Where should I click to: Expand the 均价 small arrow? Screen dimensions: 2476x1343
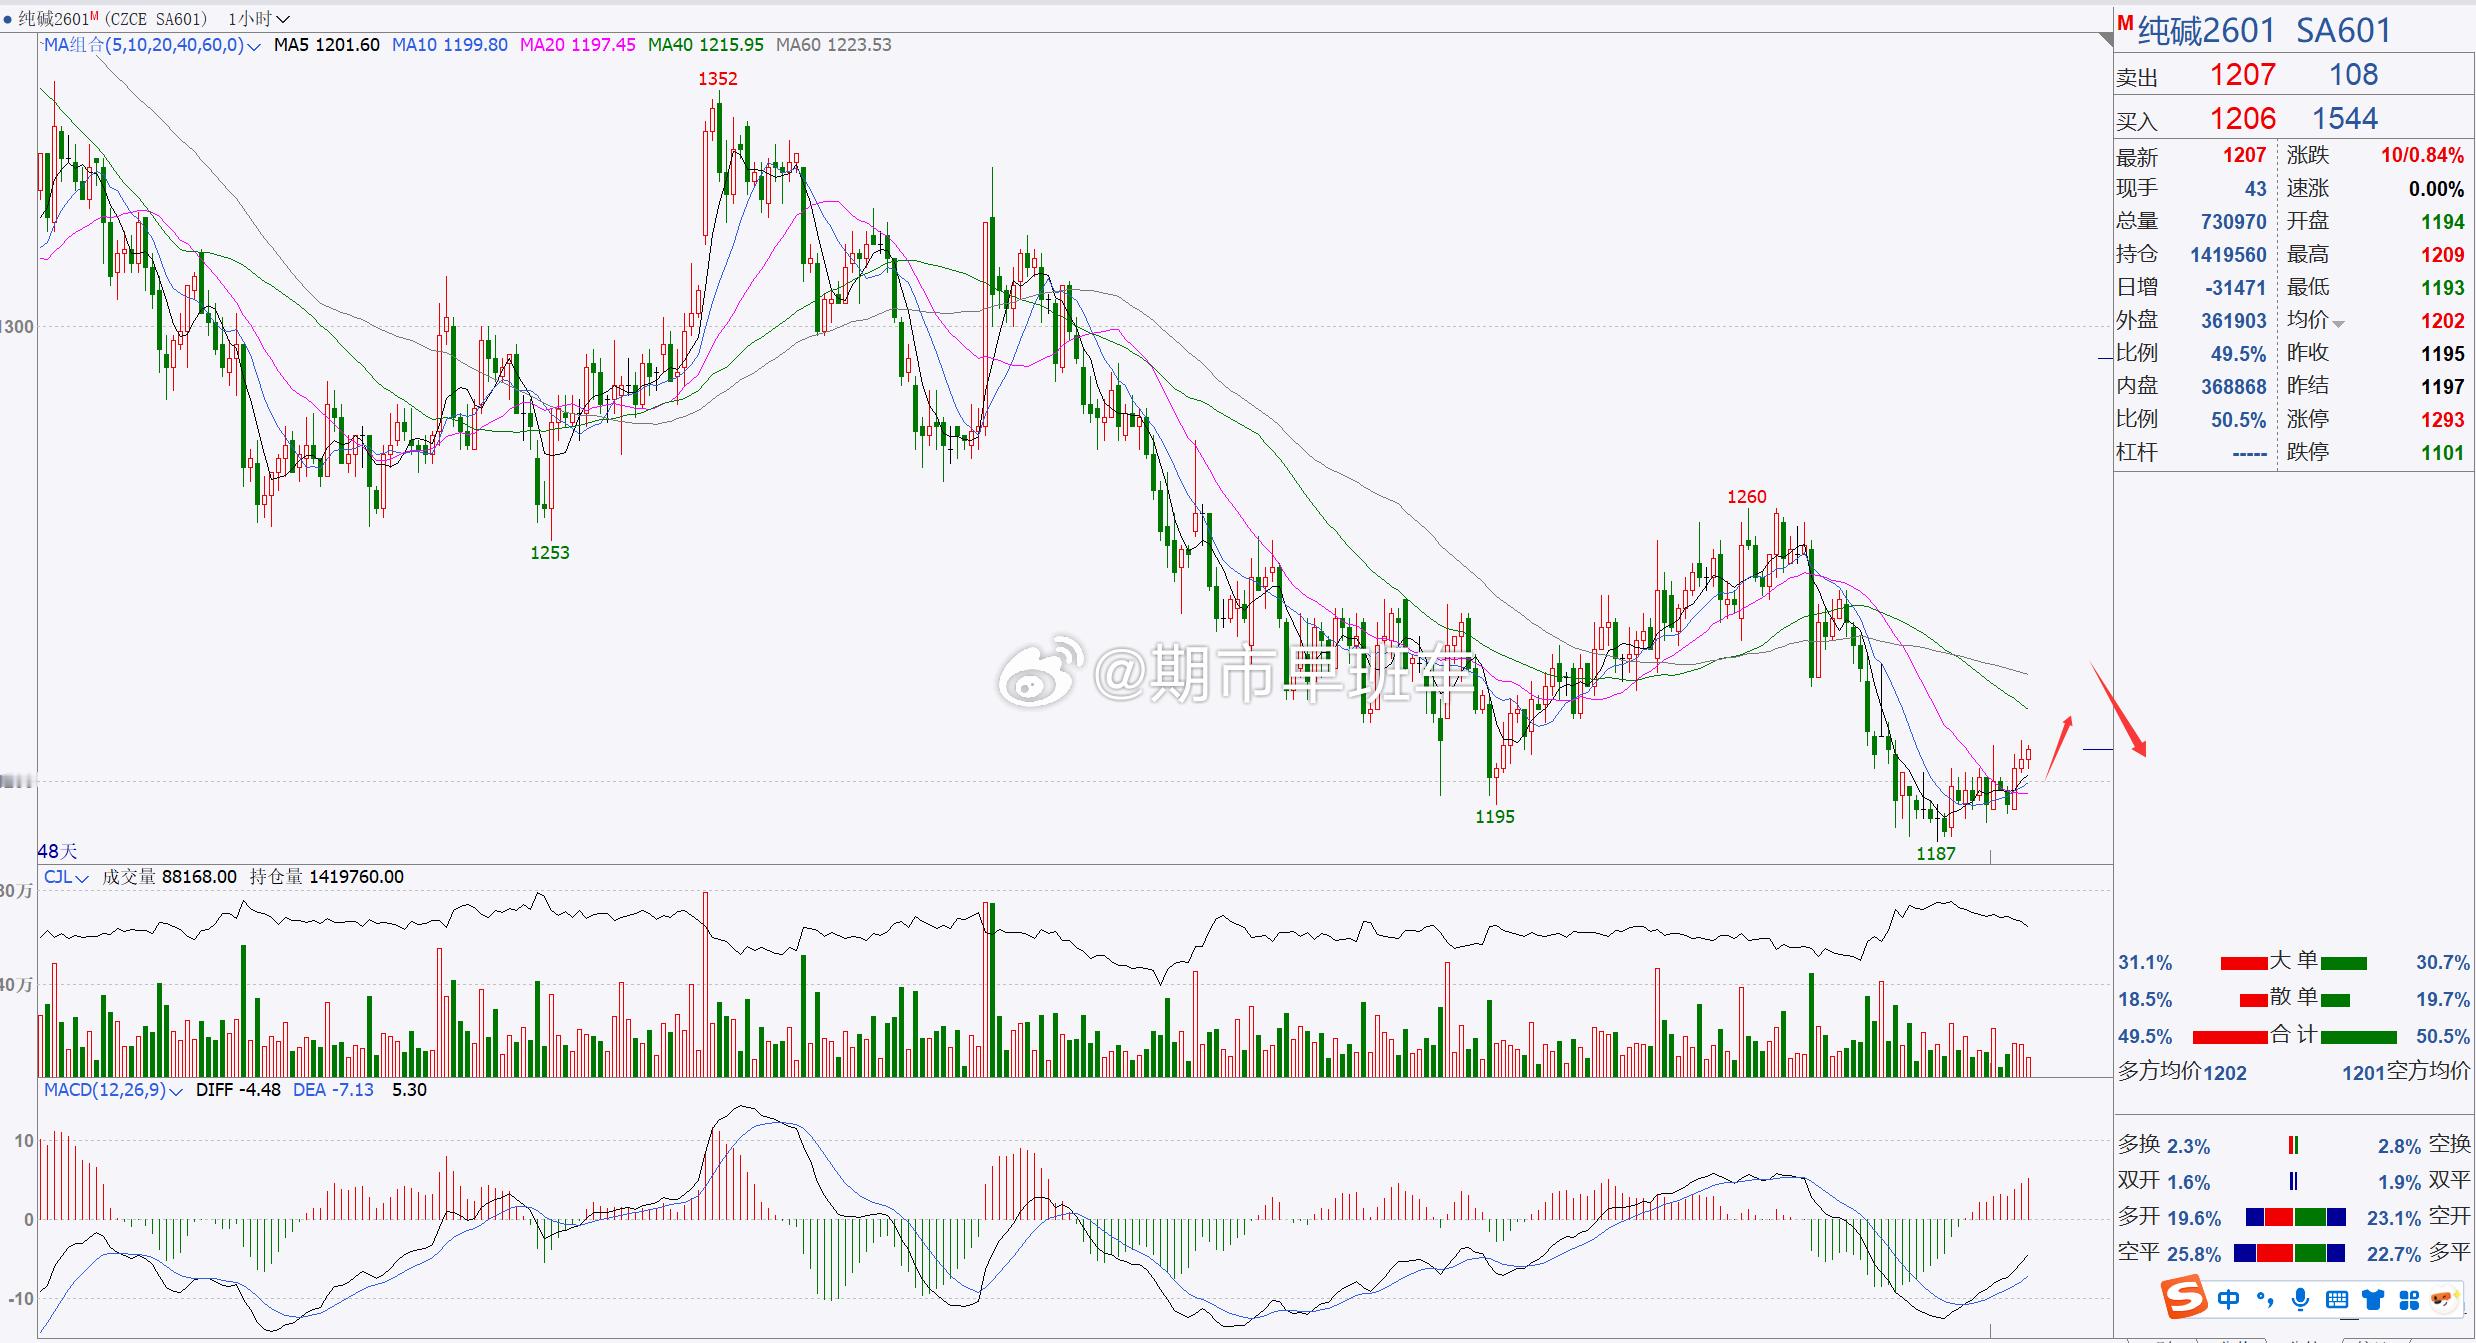pyautogui.click(x=2338, y=324)
